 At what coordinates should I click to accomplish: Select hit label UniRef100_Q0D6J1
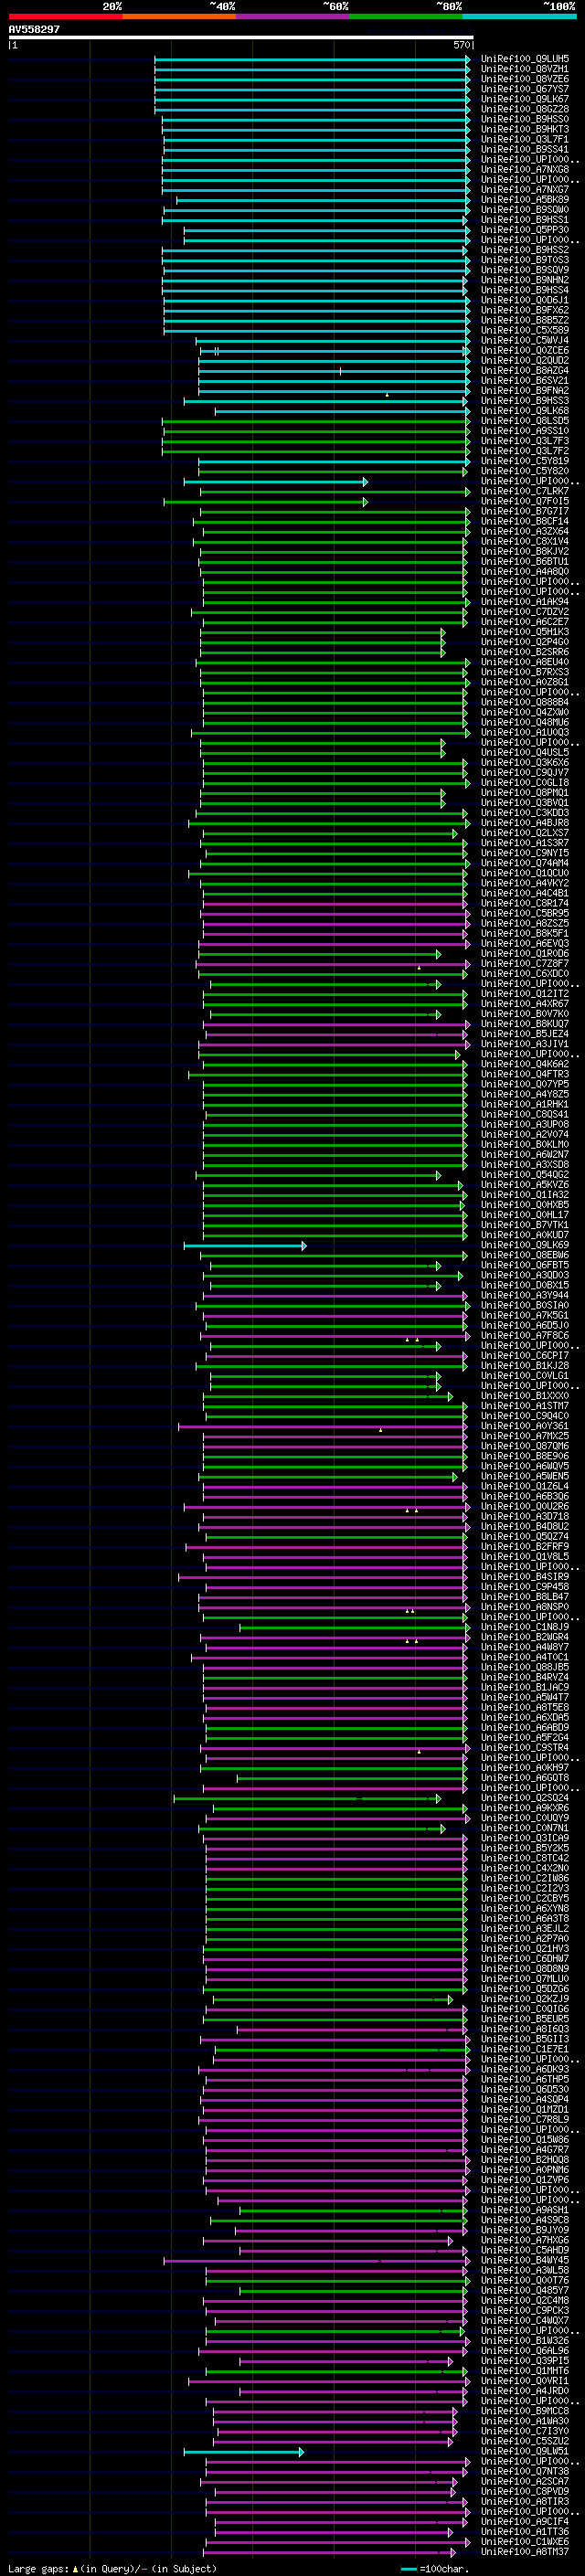525,300
